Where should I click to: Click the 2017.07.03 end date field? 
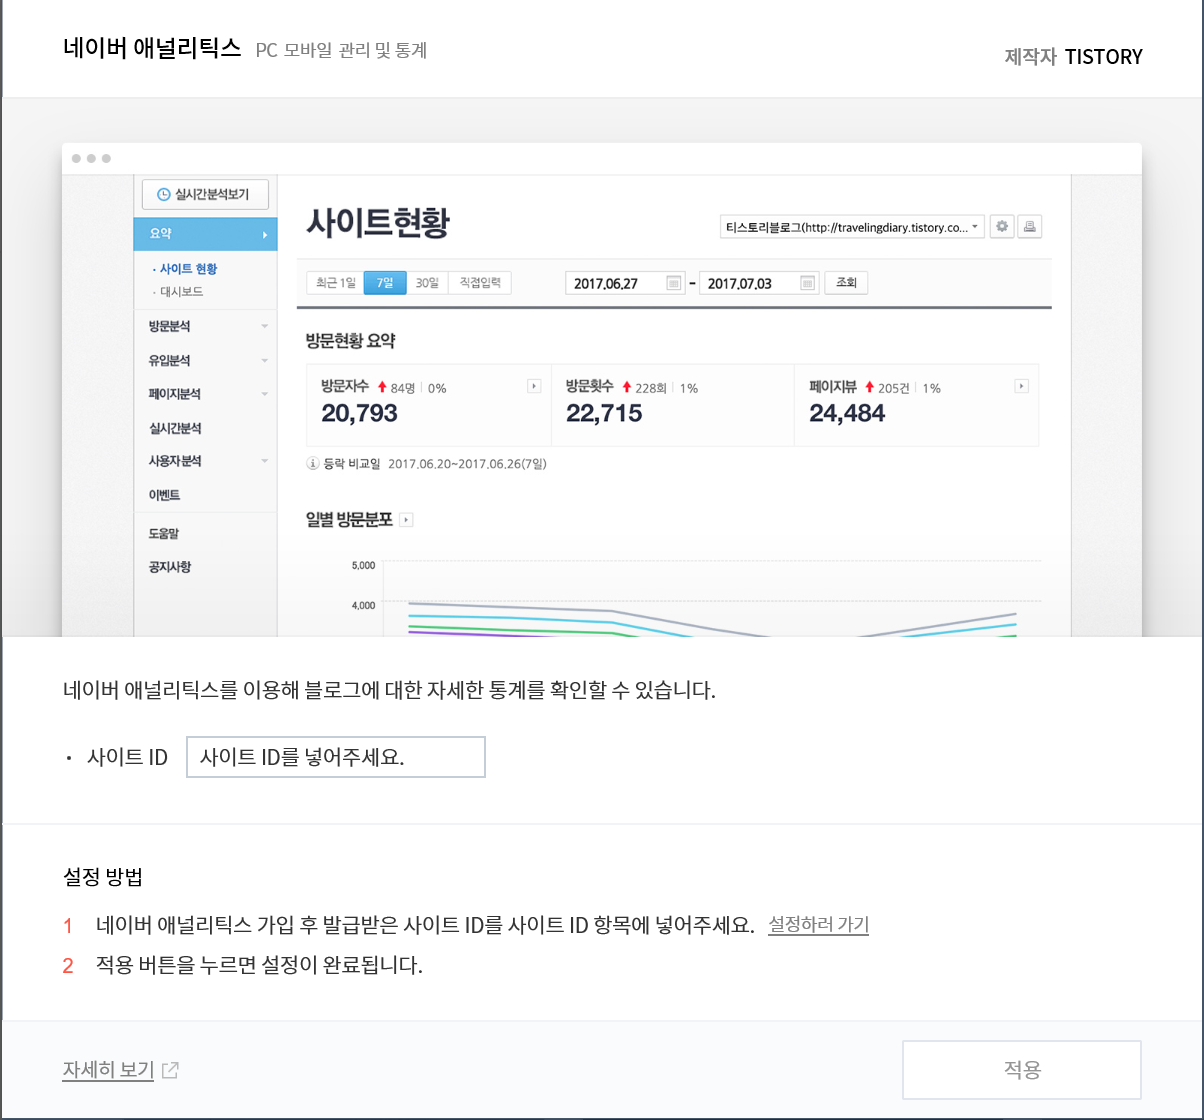pyautogui.click(x=759, y=283)
